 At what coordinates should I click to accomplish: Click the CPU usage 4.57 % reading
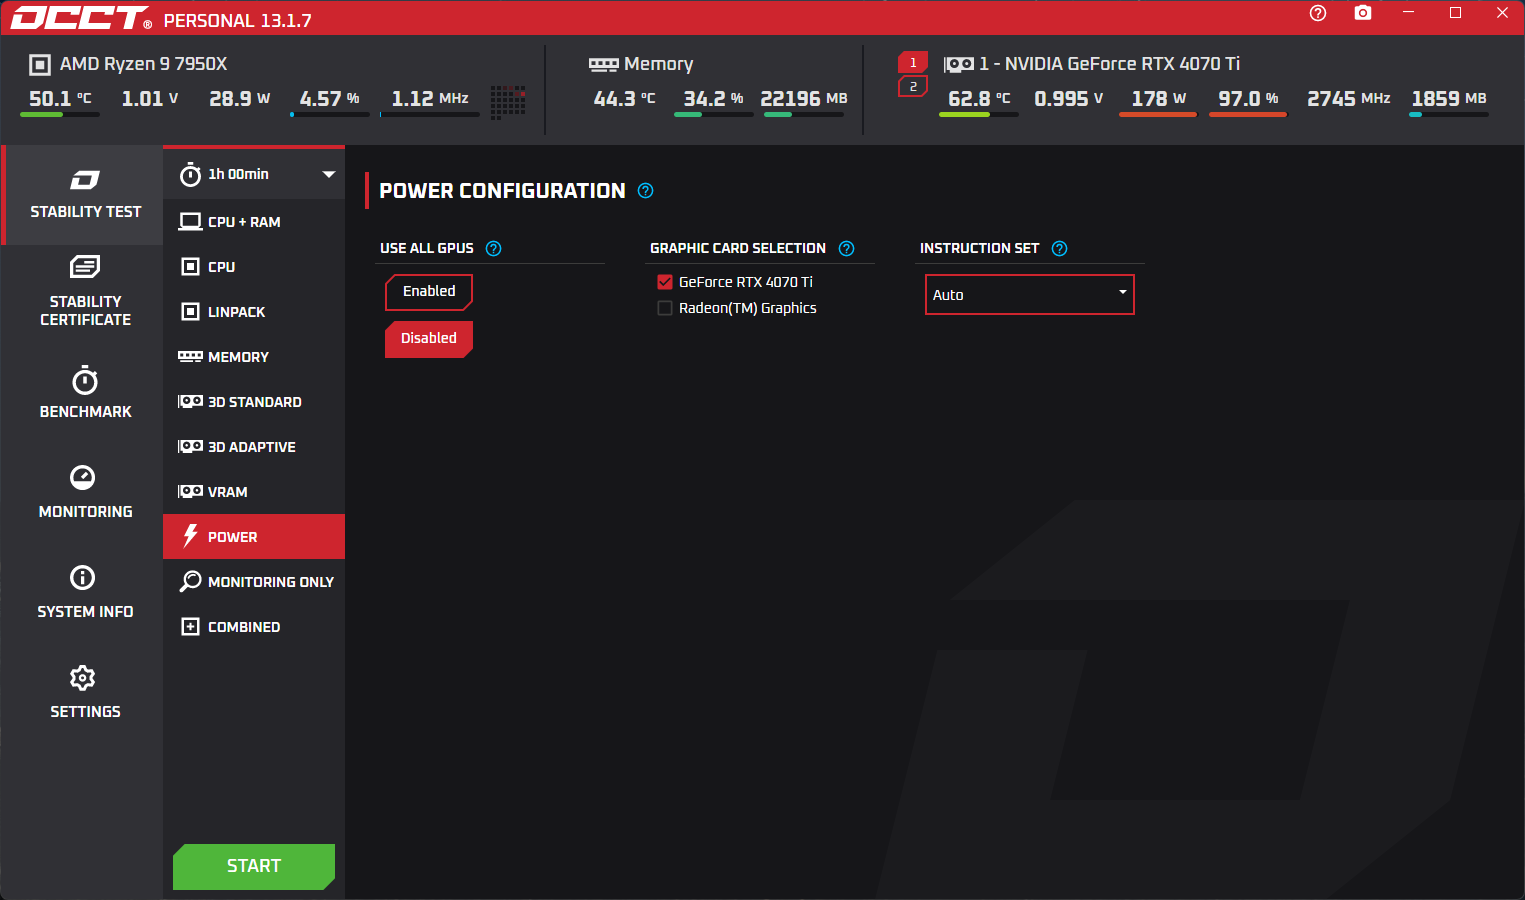pos(330,99)
